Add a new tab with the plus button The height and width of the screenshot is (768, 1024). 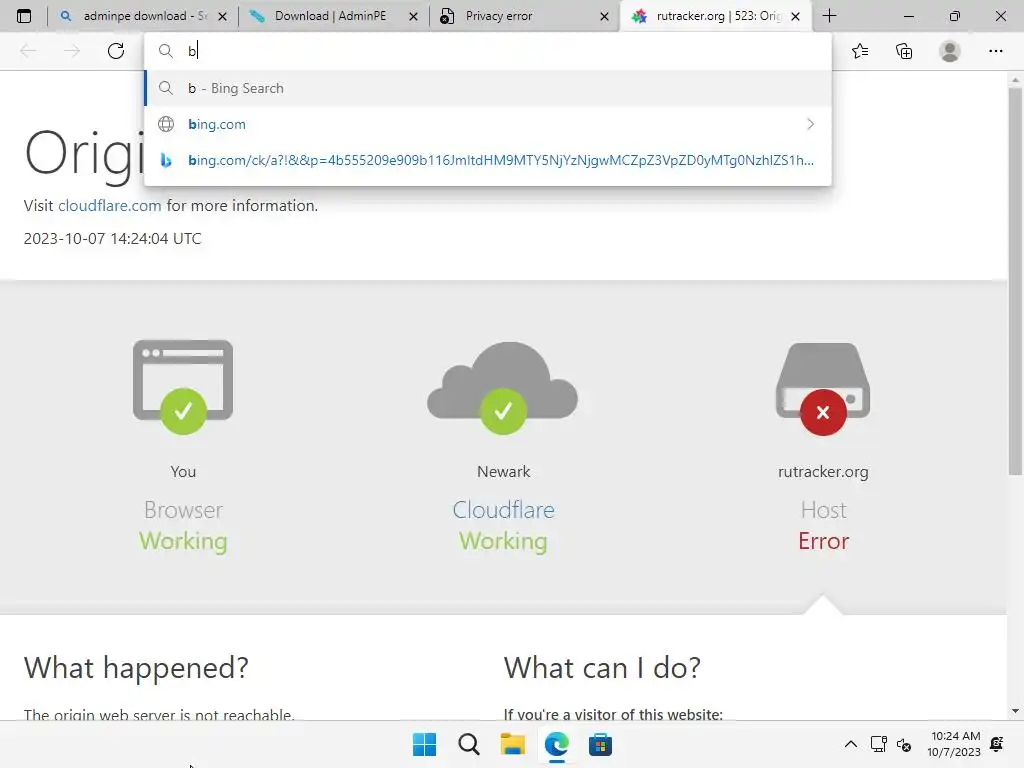pyautogui.click(x=829, y=16)
